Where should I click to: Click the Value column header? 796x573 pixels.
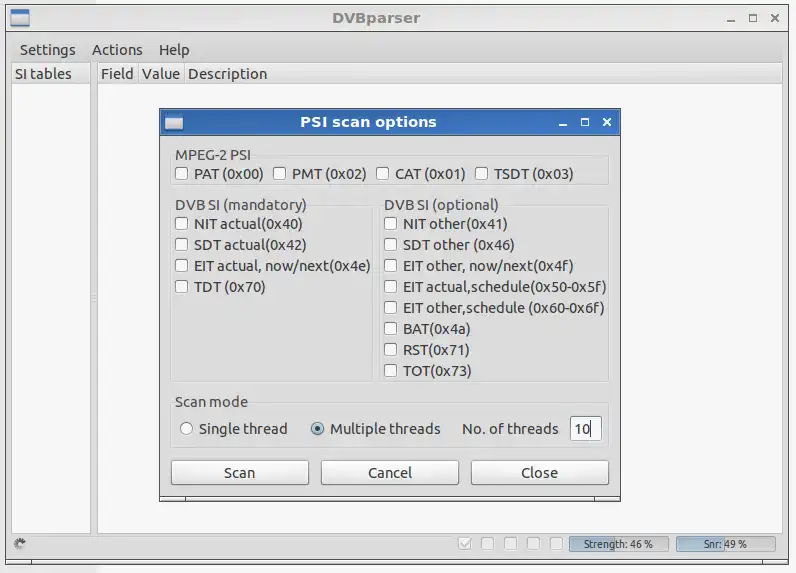(x=161, y=74)
